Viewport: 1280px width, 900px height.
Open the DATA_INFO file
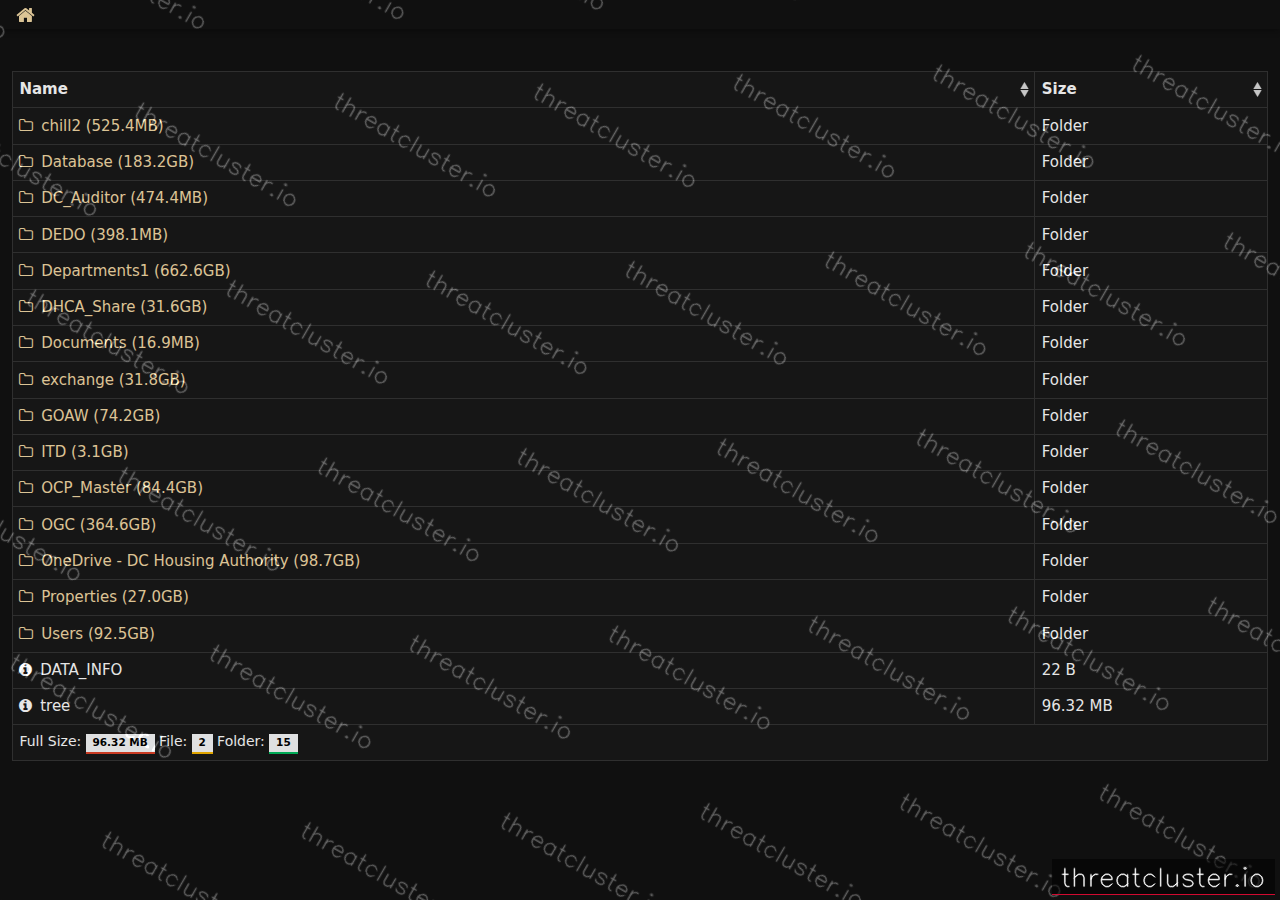click(x=81, y=669)
